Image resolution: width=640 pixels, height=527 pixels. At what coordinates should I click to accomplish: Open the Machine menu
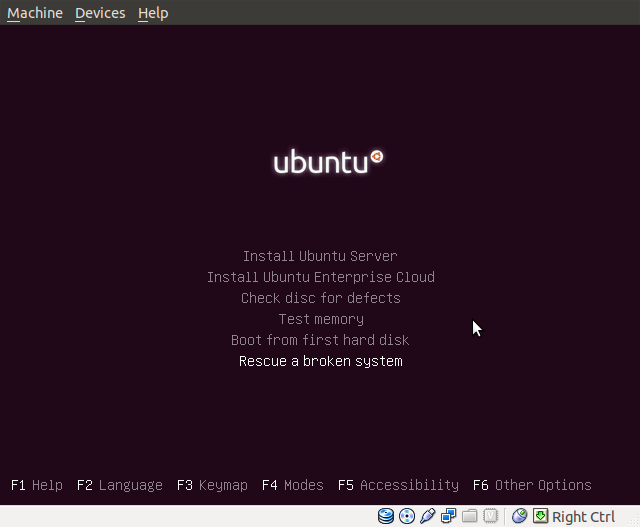coord(35,13)
